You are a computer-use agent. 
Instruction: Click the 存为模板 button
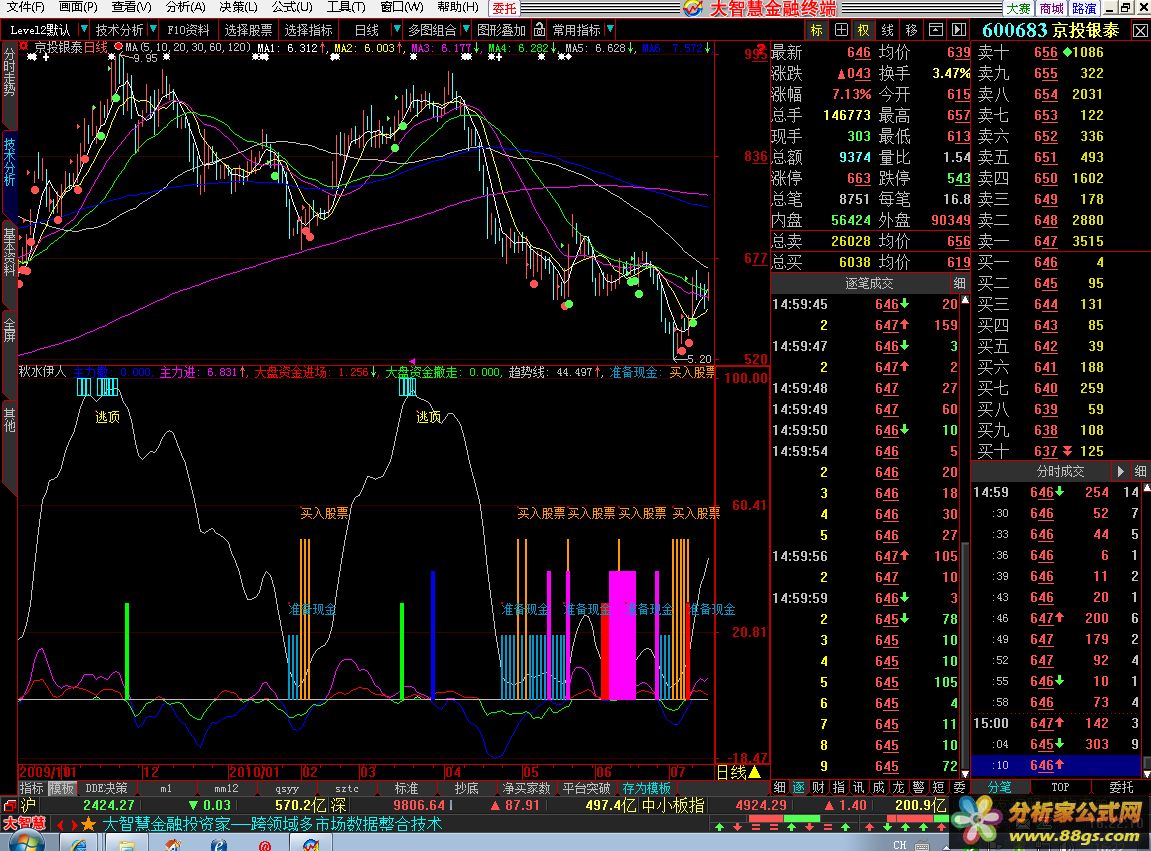point(647,788)
